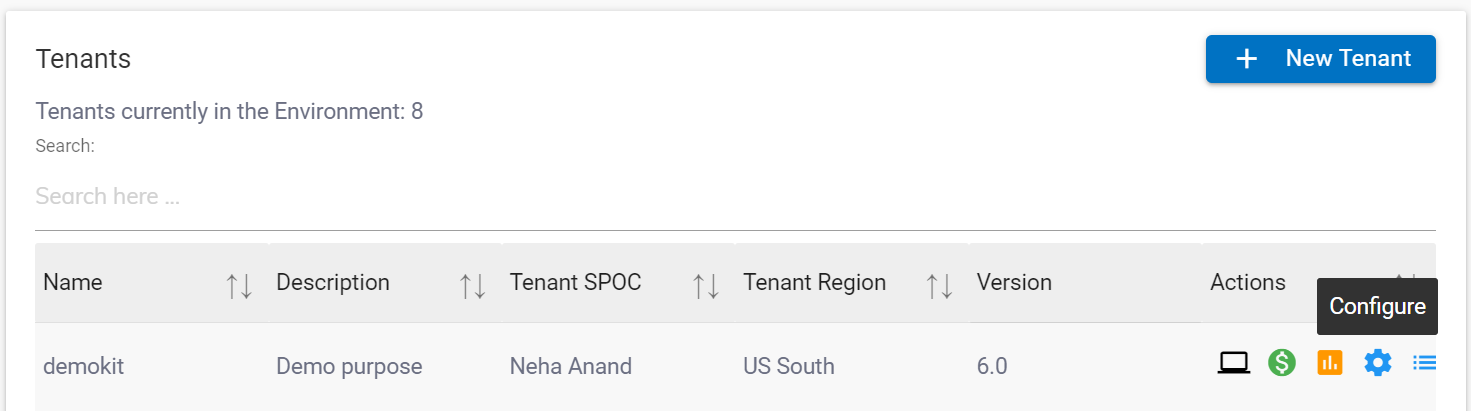Toggle sort order on Tenant SPOC arrows
The image size is (1471, 411).
(706, 287)
